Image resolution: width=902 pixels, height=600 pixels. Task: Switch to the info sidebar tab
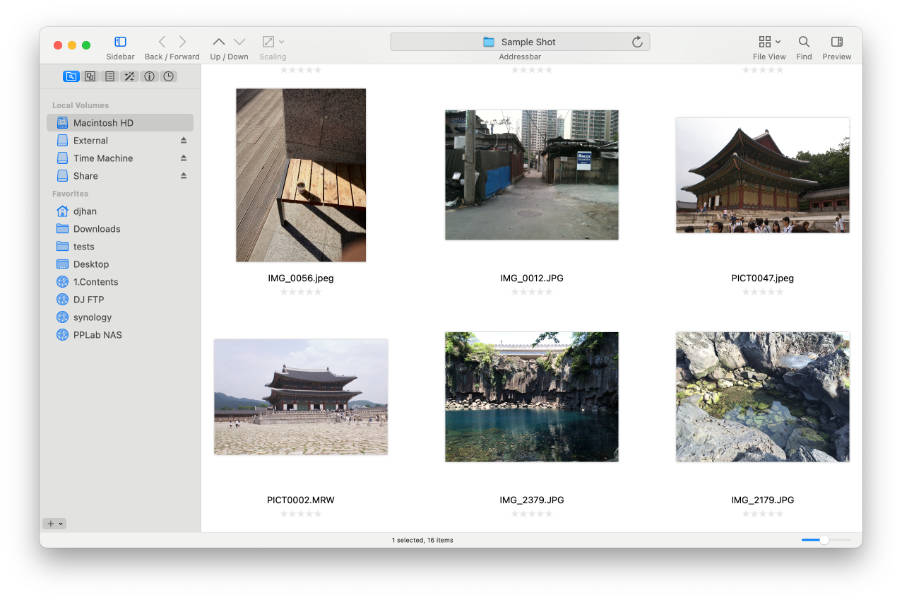click(149, 77)
